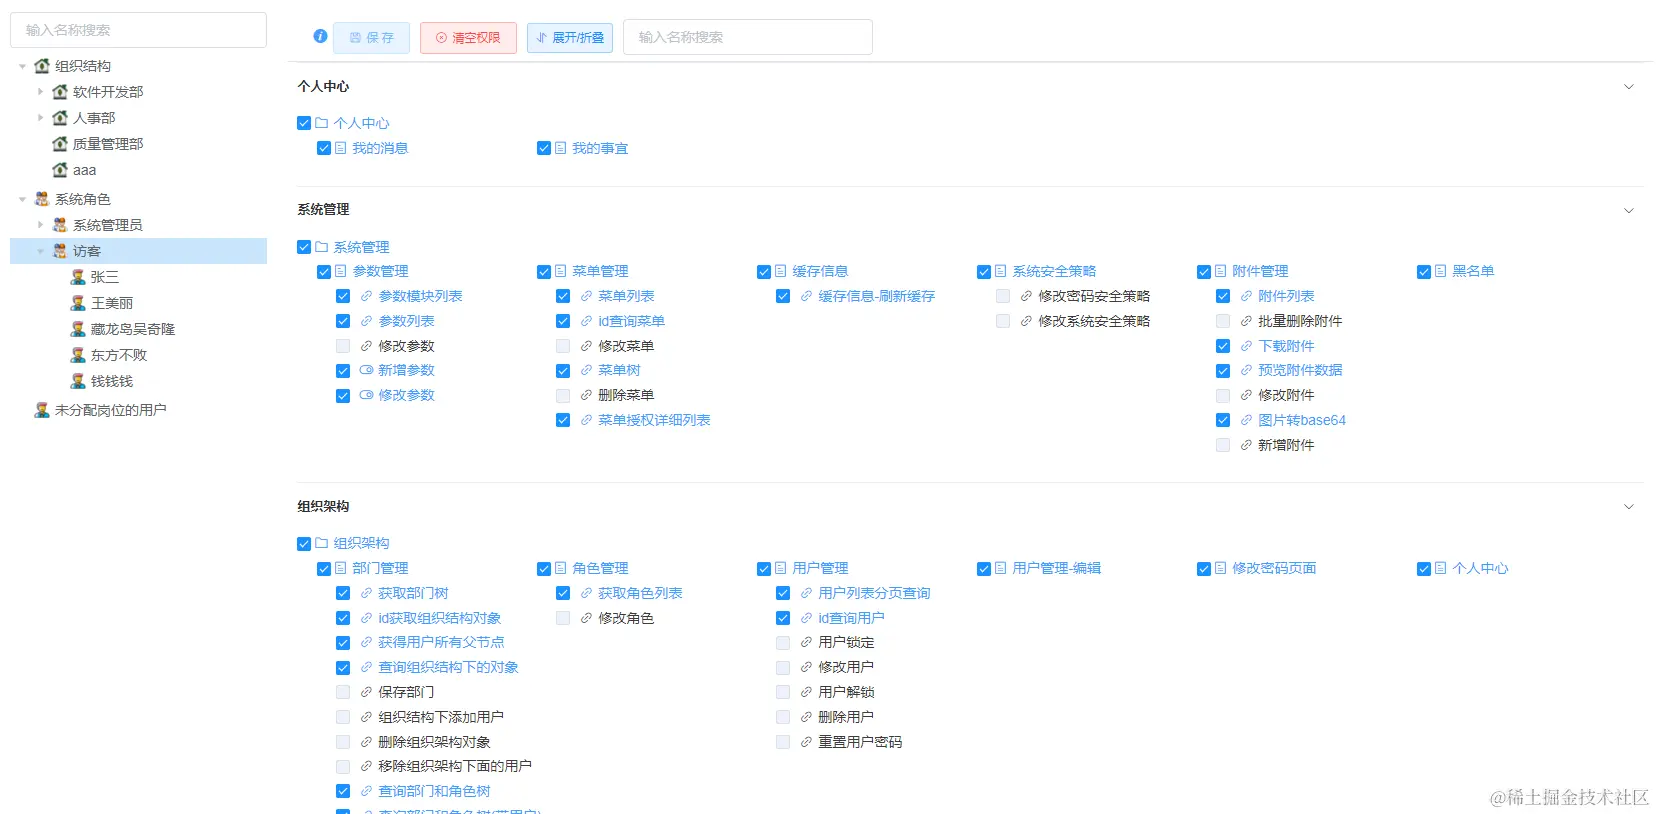
Task: Click the 展开/折叠 button
Action: [570, 37]
